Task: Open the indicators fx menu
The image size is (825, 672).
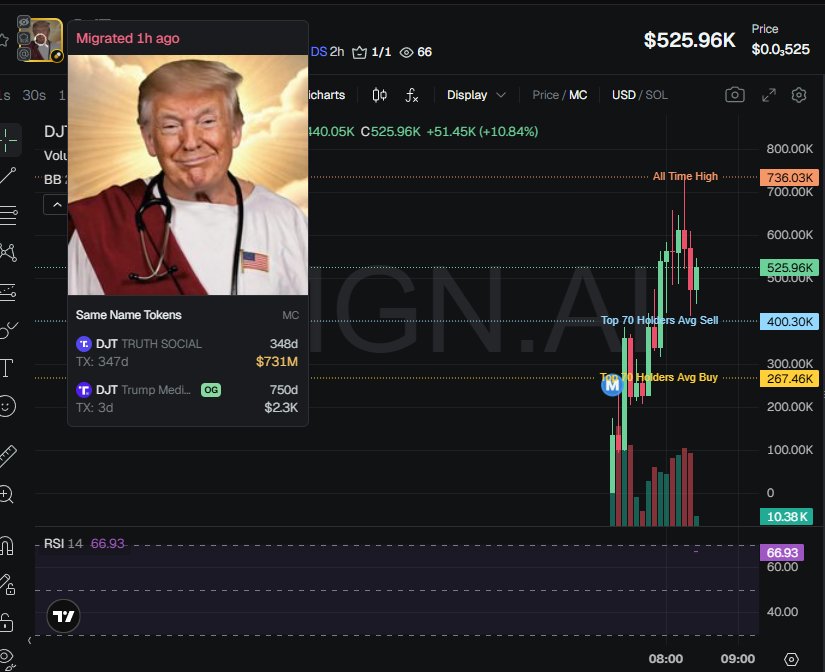Action: [411, 95]
